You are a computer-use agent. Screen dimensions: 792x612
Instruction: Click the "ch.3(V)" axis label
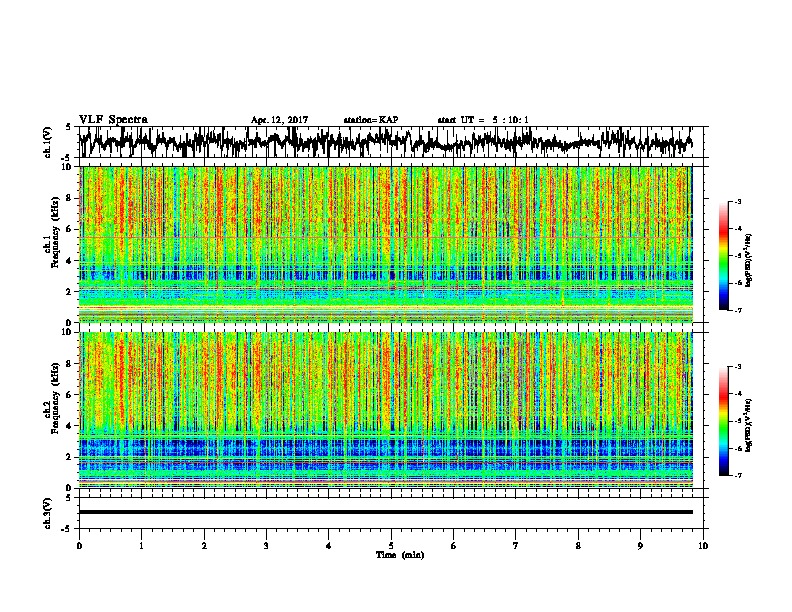(48, 513)
